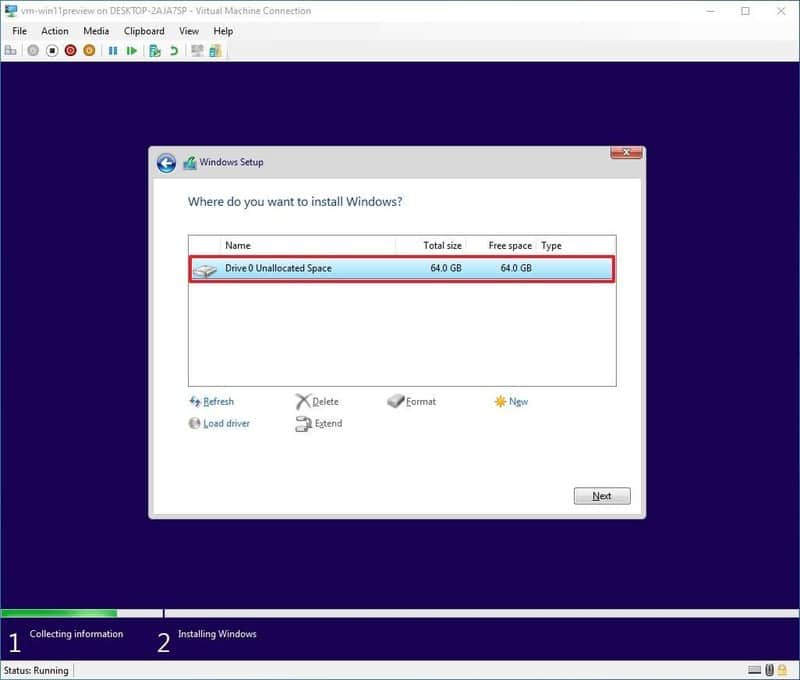
Task: Click the Windows Setup title icon
Action: pos(190,163)
